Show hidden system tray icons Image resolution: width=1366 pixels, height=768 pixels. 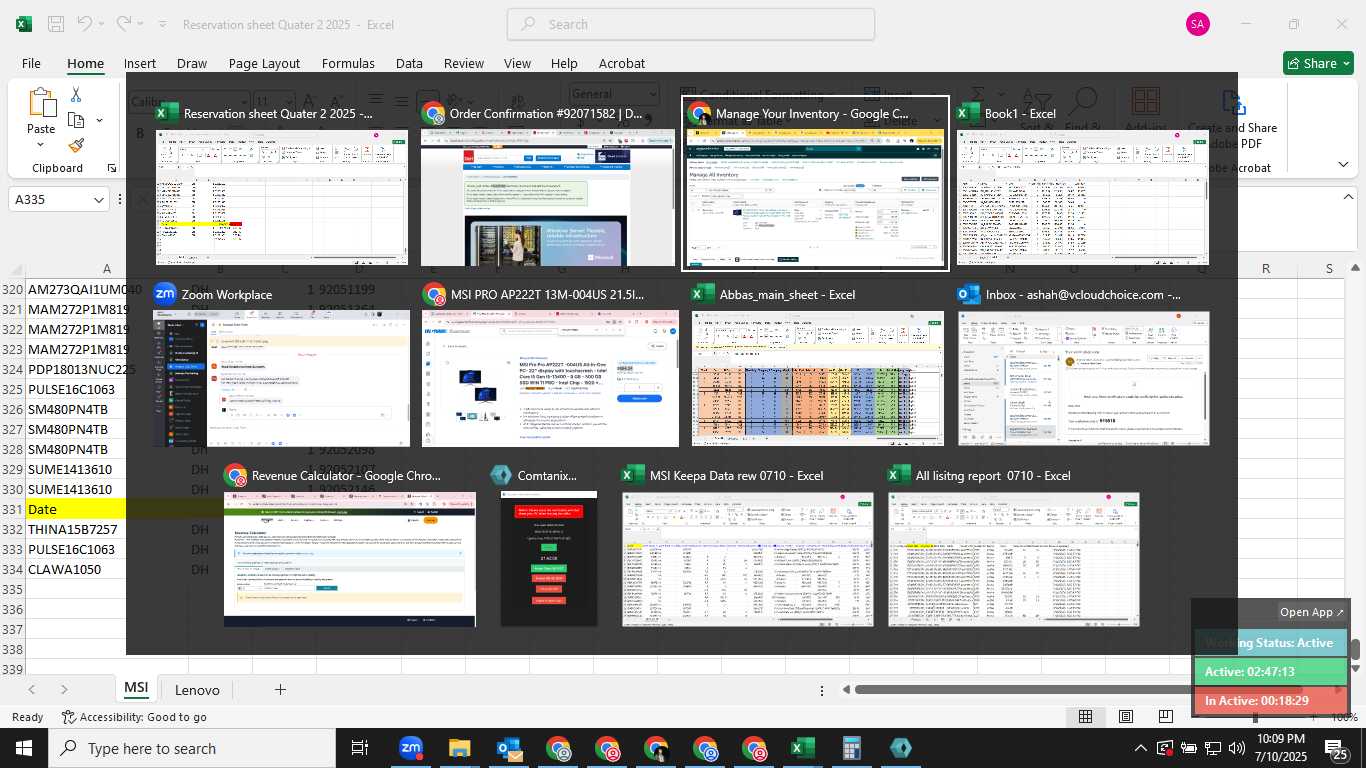(x=1140, y=748)
